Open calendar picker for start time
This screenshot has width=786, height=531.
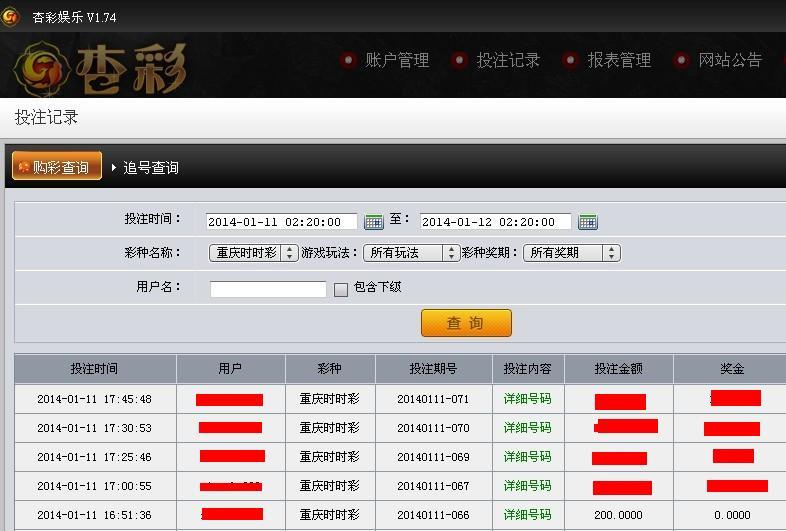tap(373, 221)
